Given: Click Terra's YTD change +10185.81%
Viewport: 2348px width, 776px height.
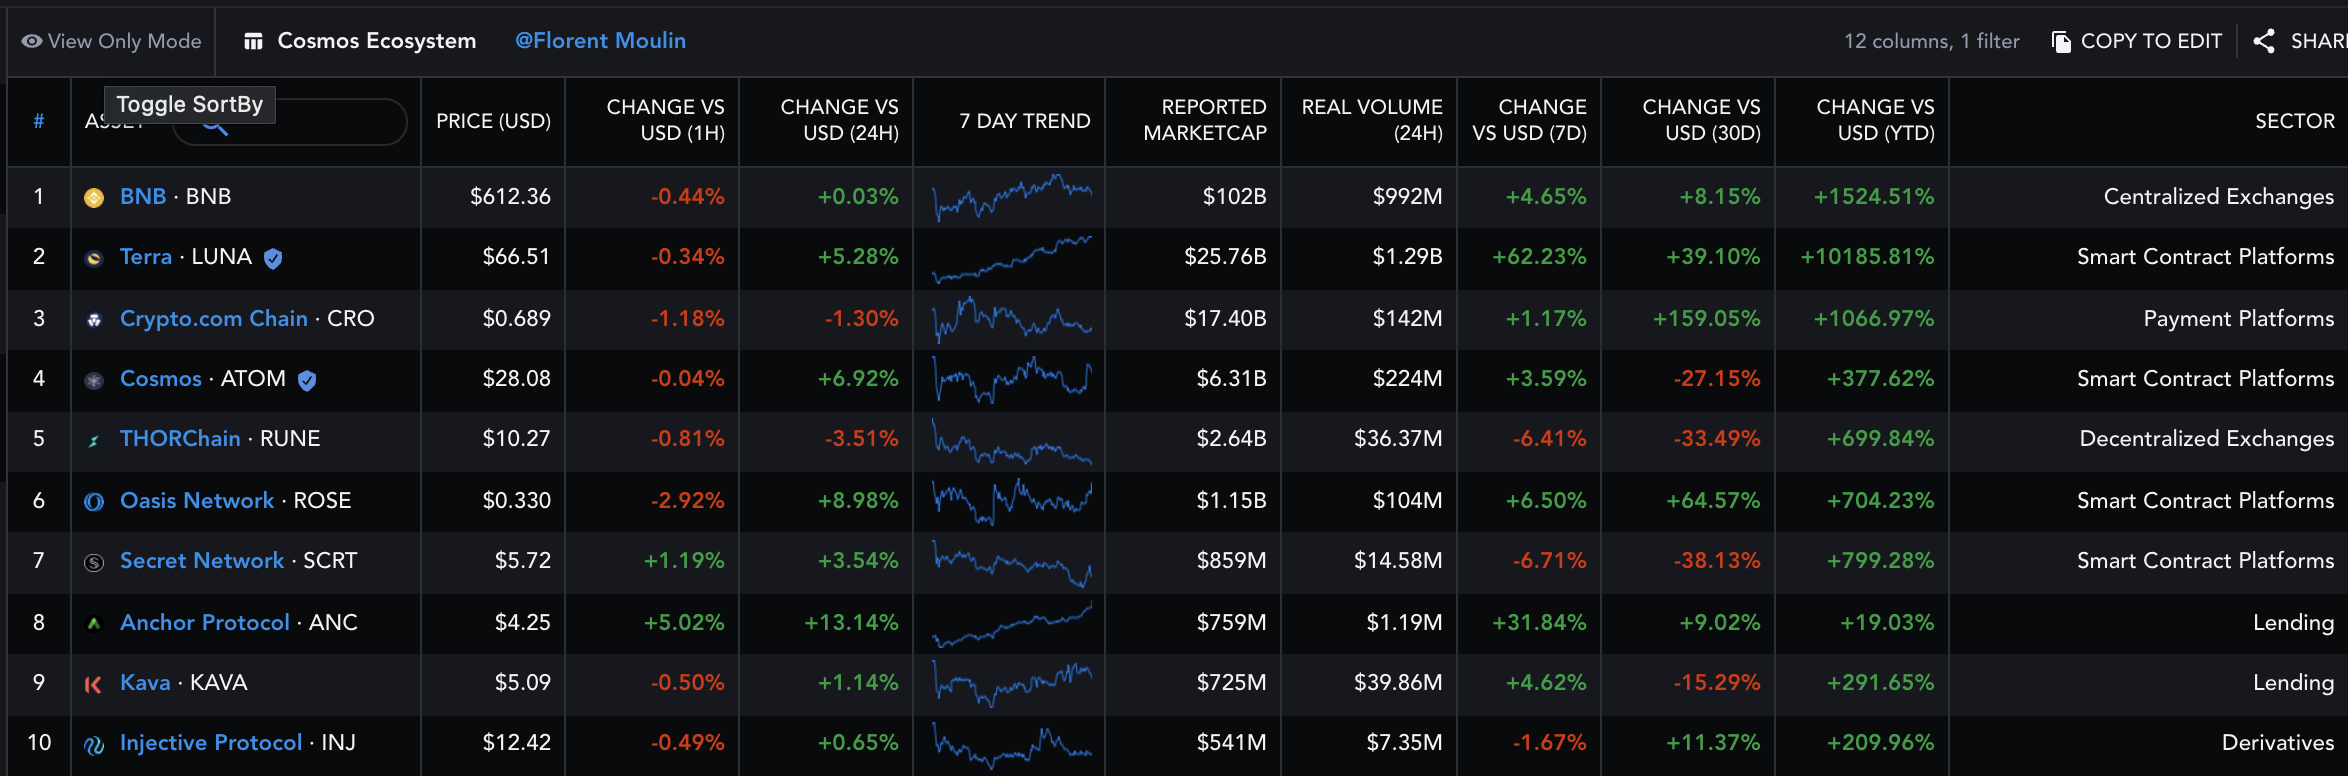Looking at the screenshot, I should (1867, 256).
